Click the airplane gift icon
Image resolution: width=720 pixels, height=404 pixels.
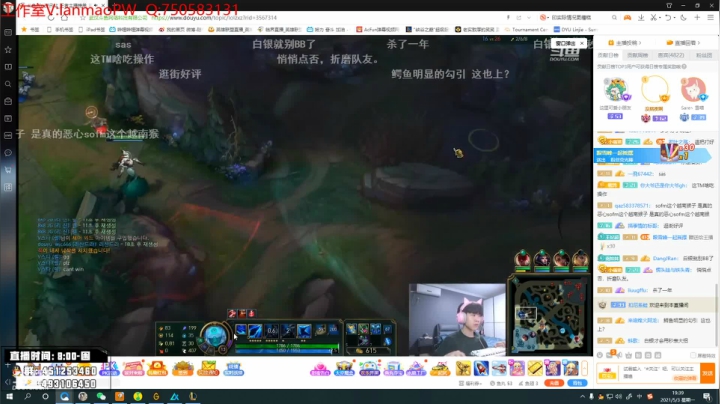point(499,368)
